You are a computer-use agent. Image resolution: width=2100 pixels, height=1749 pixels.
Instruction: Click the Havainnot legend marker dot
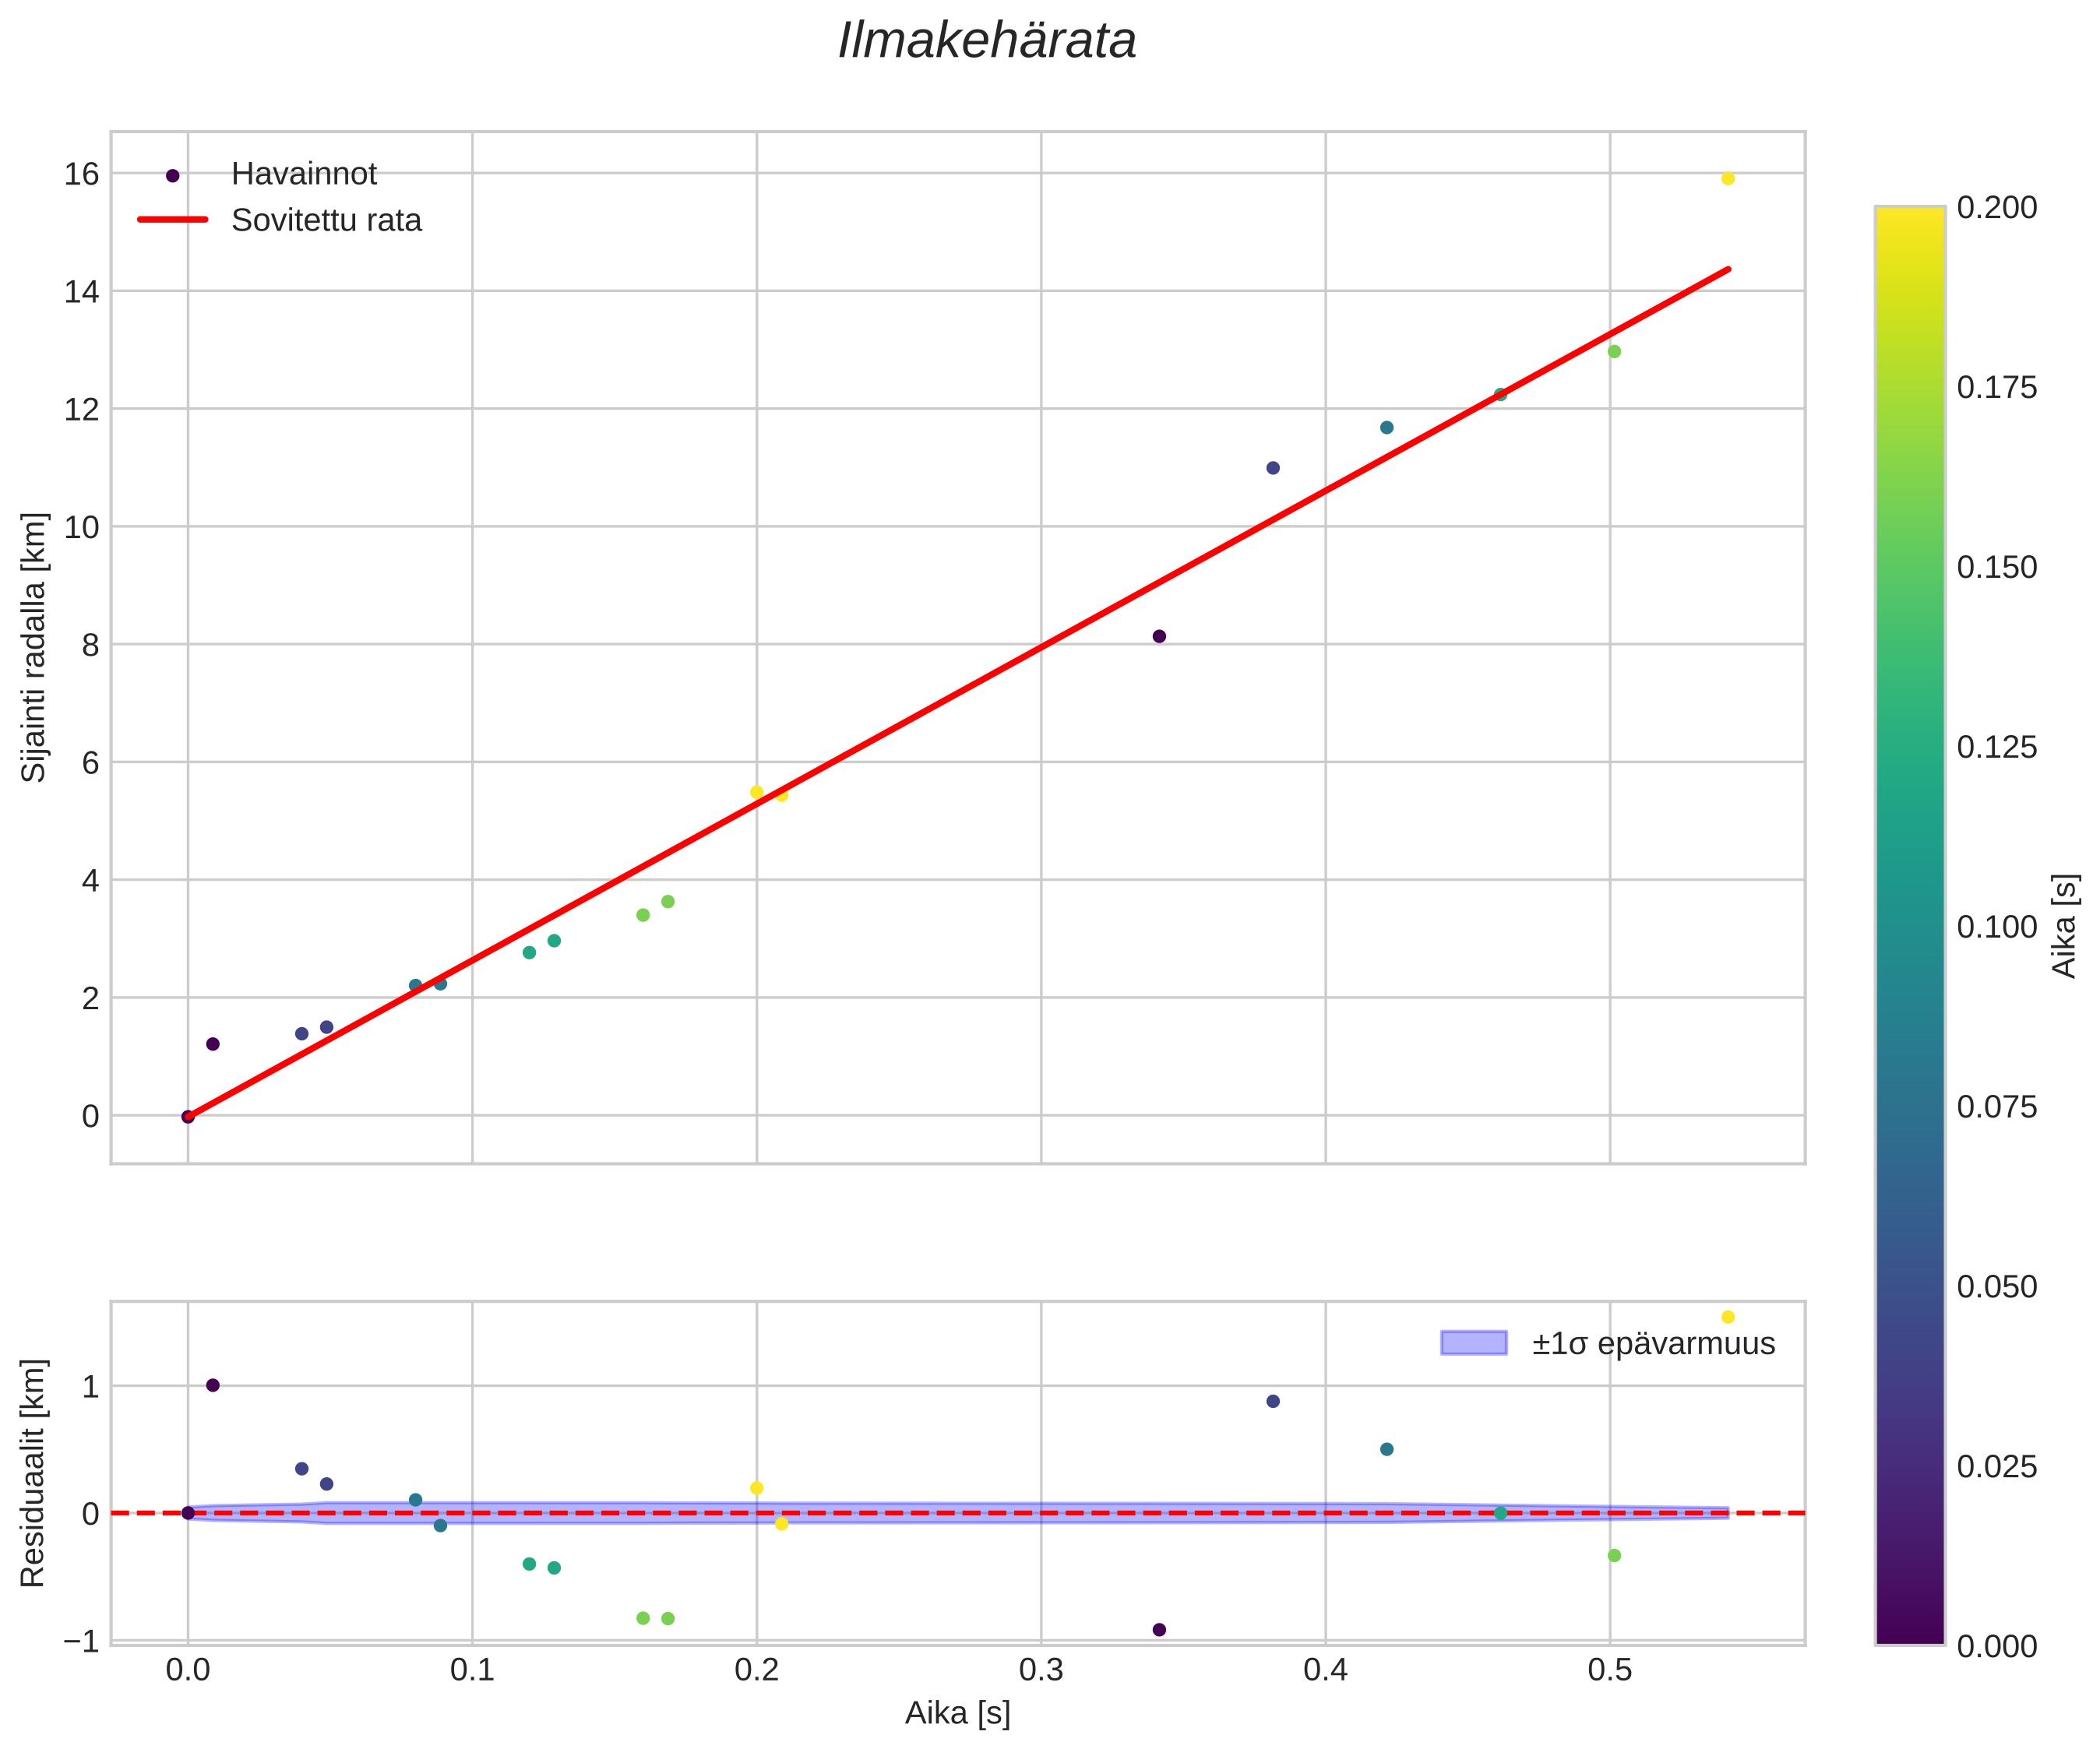tap(172, 175)
